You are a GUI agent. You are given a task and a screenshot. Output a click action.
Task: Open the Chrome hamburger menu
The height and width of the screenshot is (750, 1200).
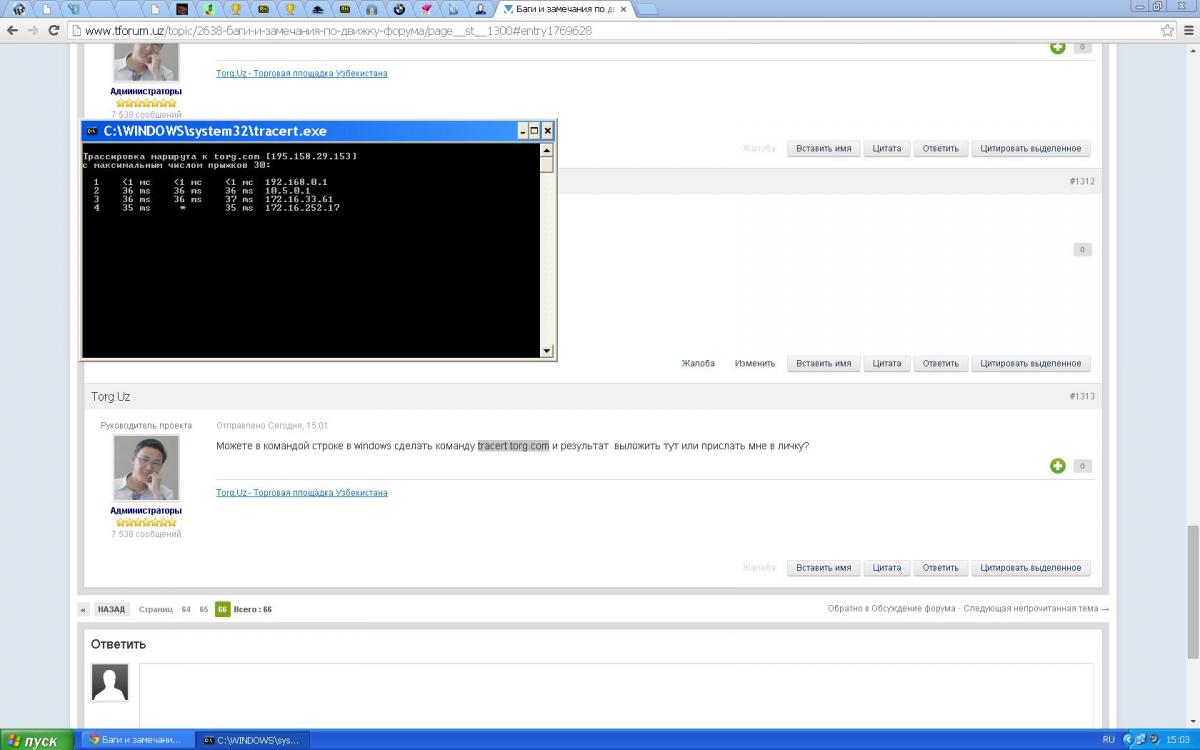click(x=1187, y=30)
